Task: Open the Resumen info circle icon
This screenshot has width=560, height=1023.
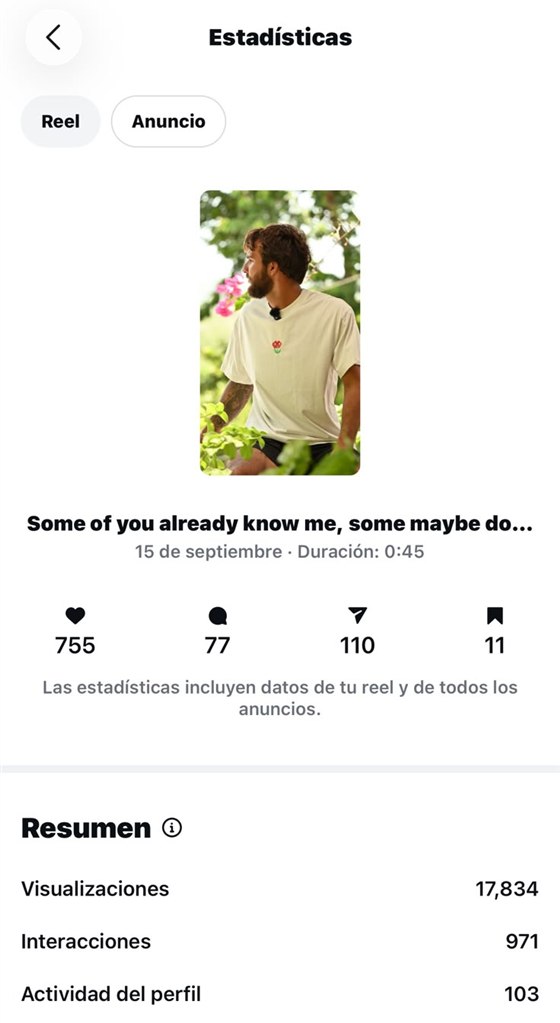Action: [172, 828]
